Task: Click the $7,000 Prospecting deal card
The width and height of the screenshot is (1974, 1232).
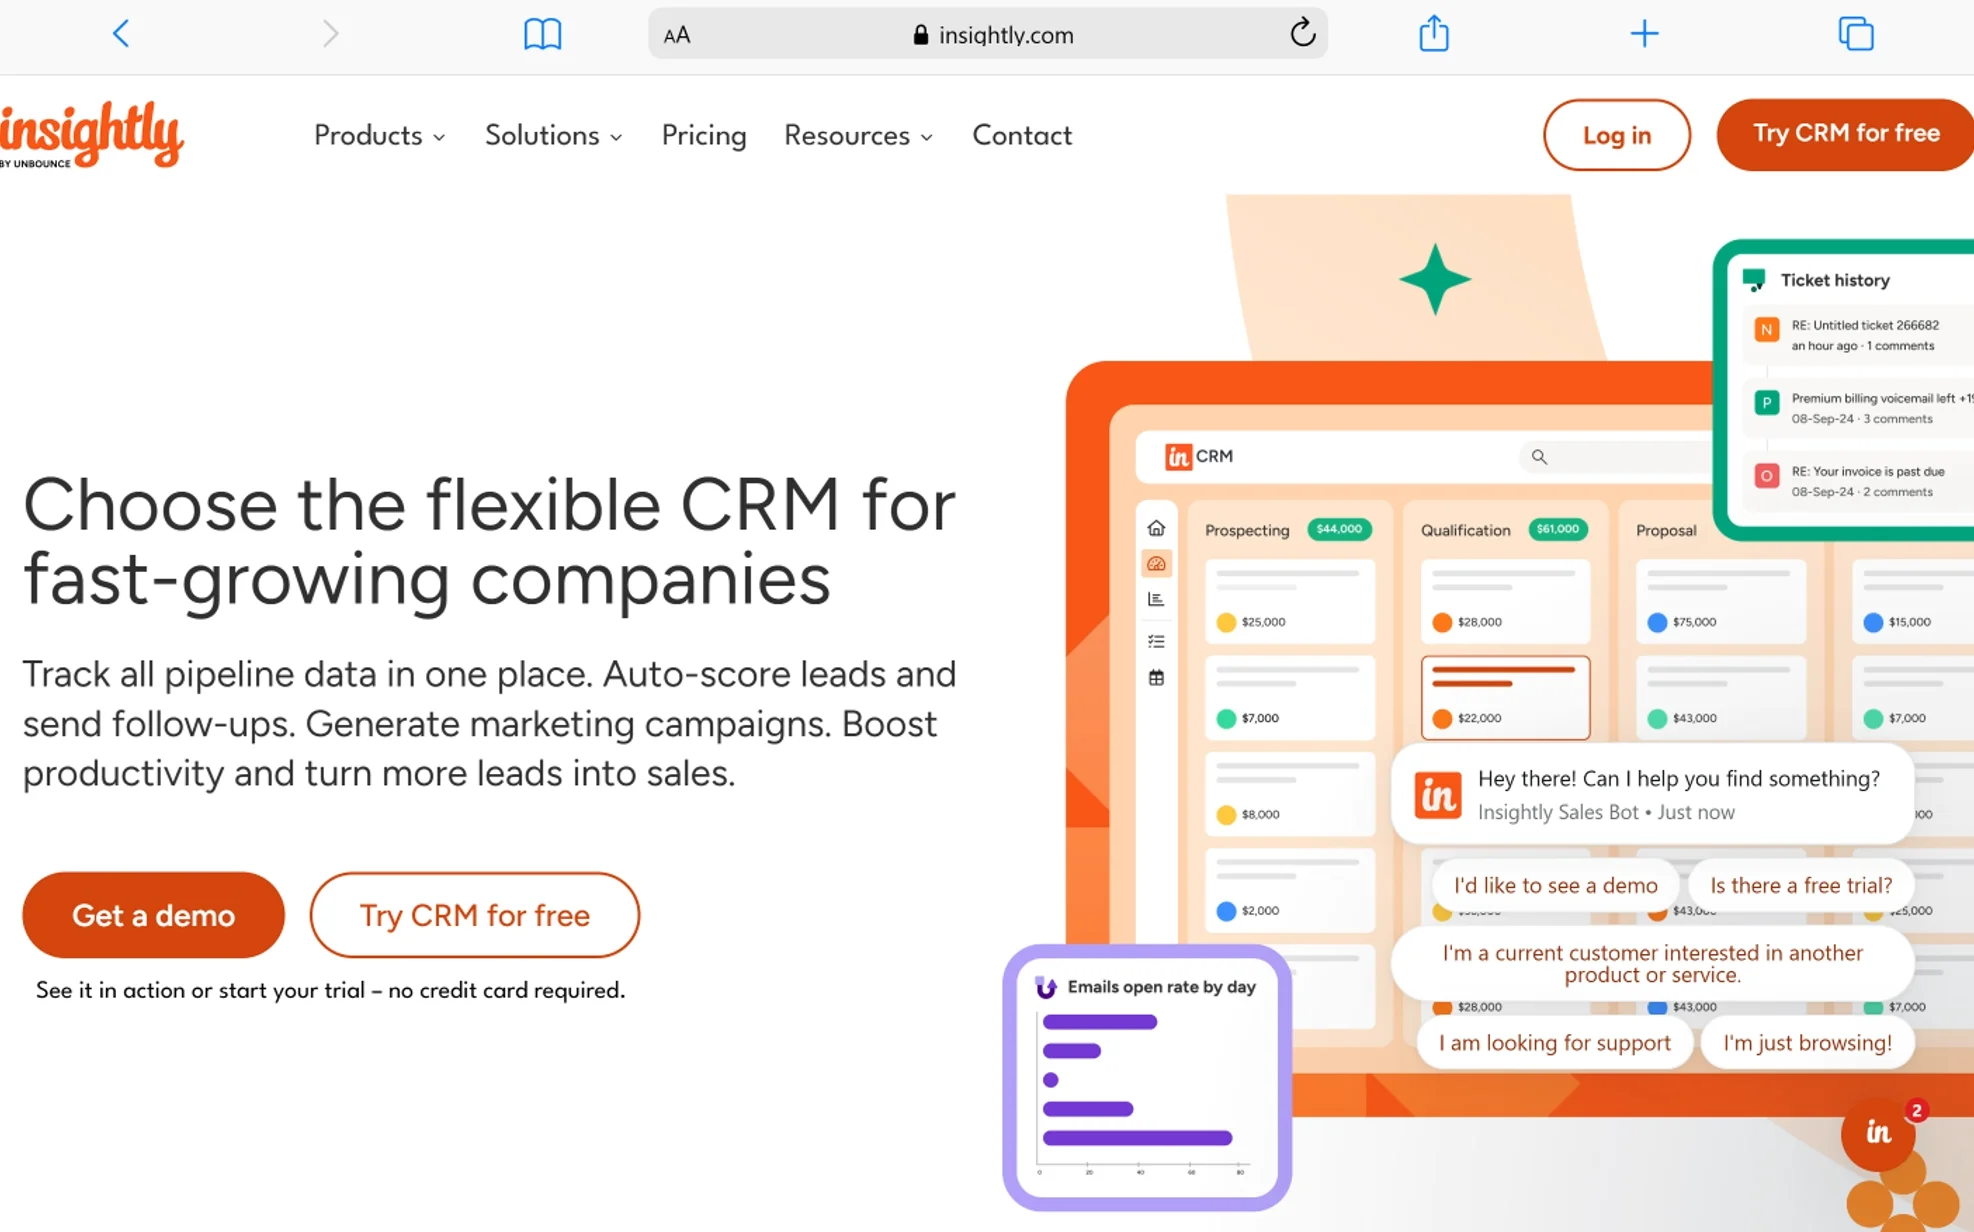Action: point(1290,697)
